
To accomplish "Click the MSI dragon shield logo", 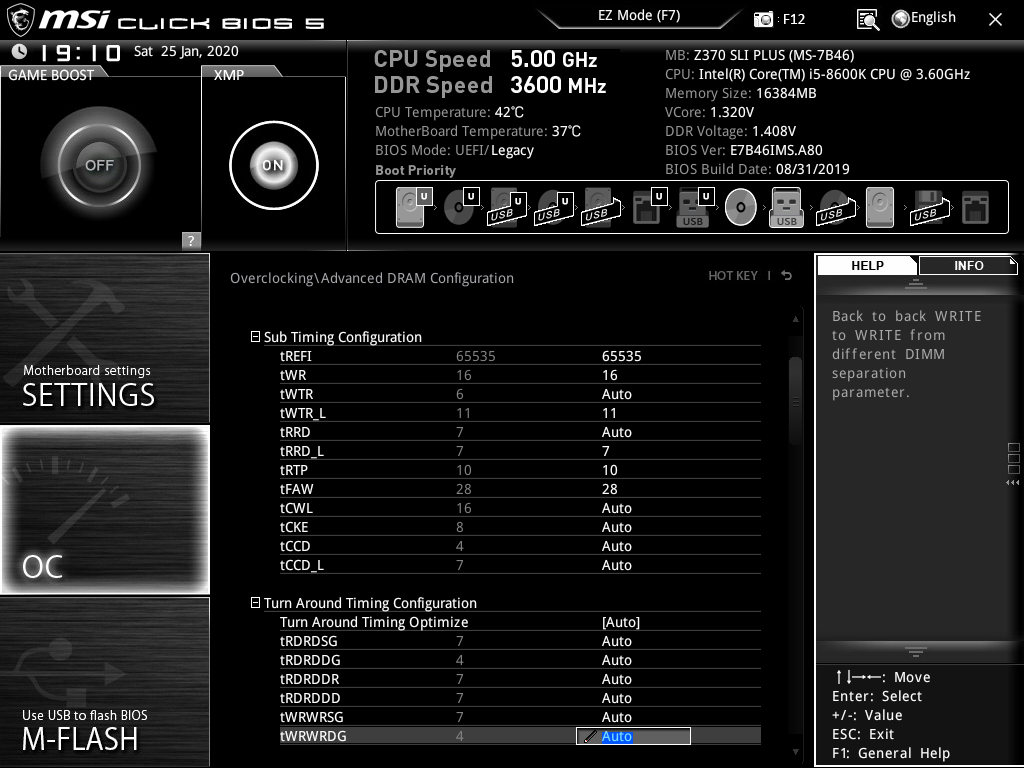I will [20, 20].
